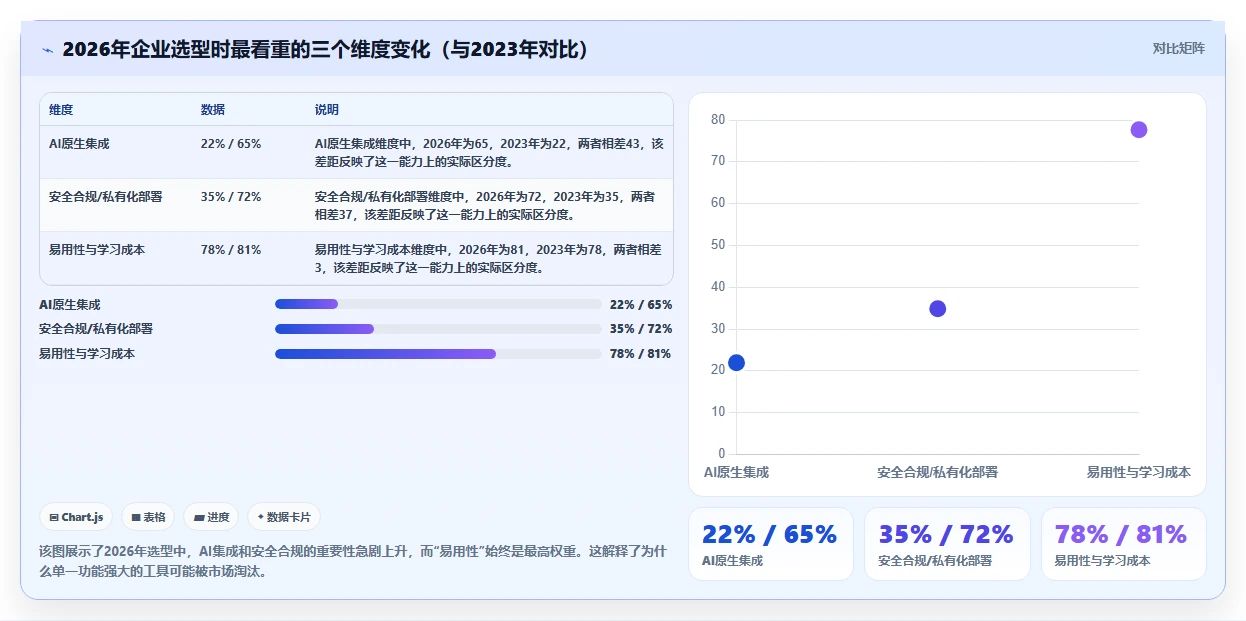Select the 安全合规/私有化部署 table row name cell
This screenshot has height=621, width=1246.
coord(105,196)
